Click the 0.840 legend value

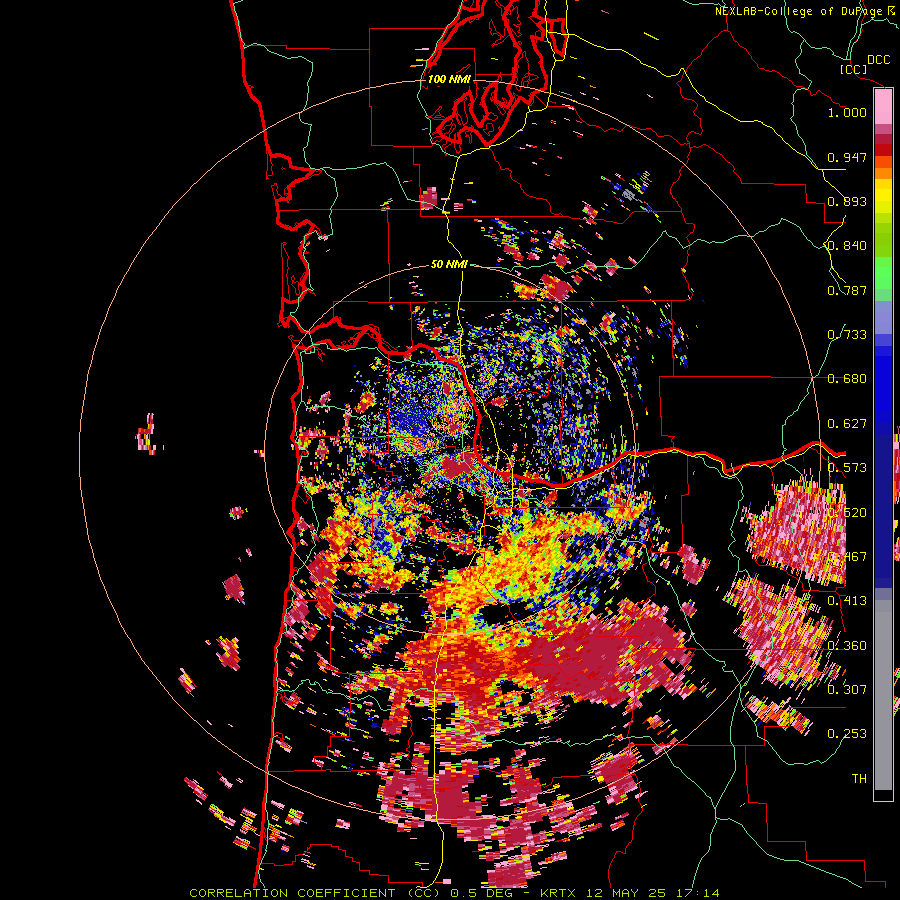847,246
